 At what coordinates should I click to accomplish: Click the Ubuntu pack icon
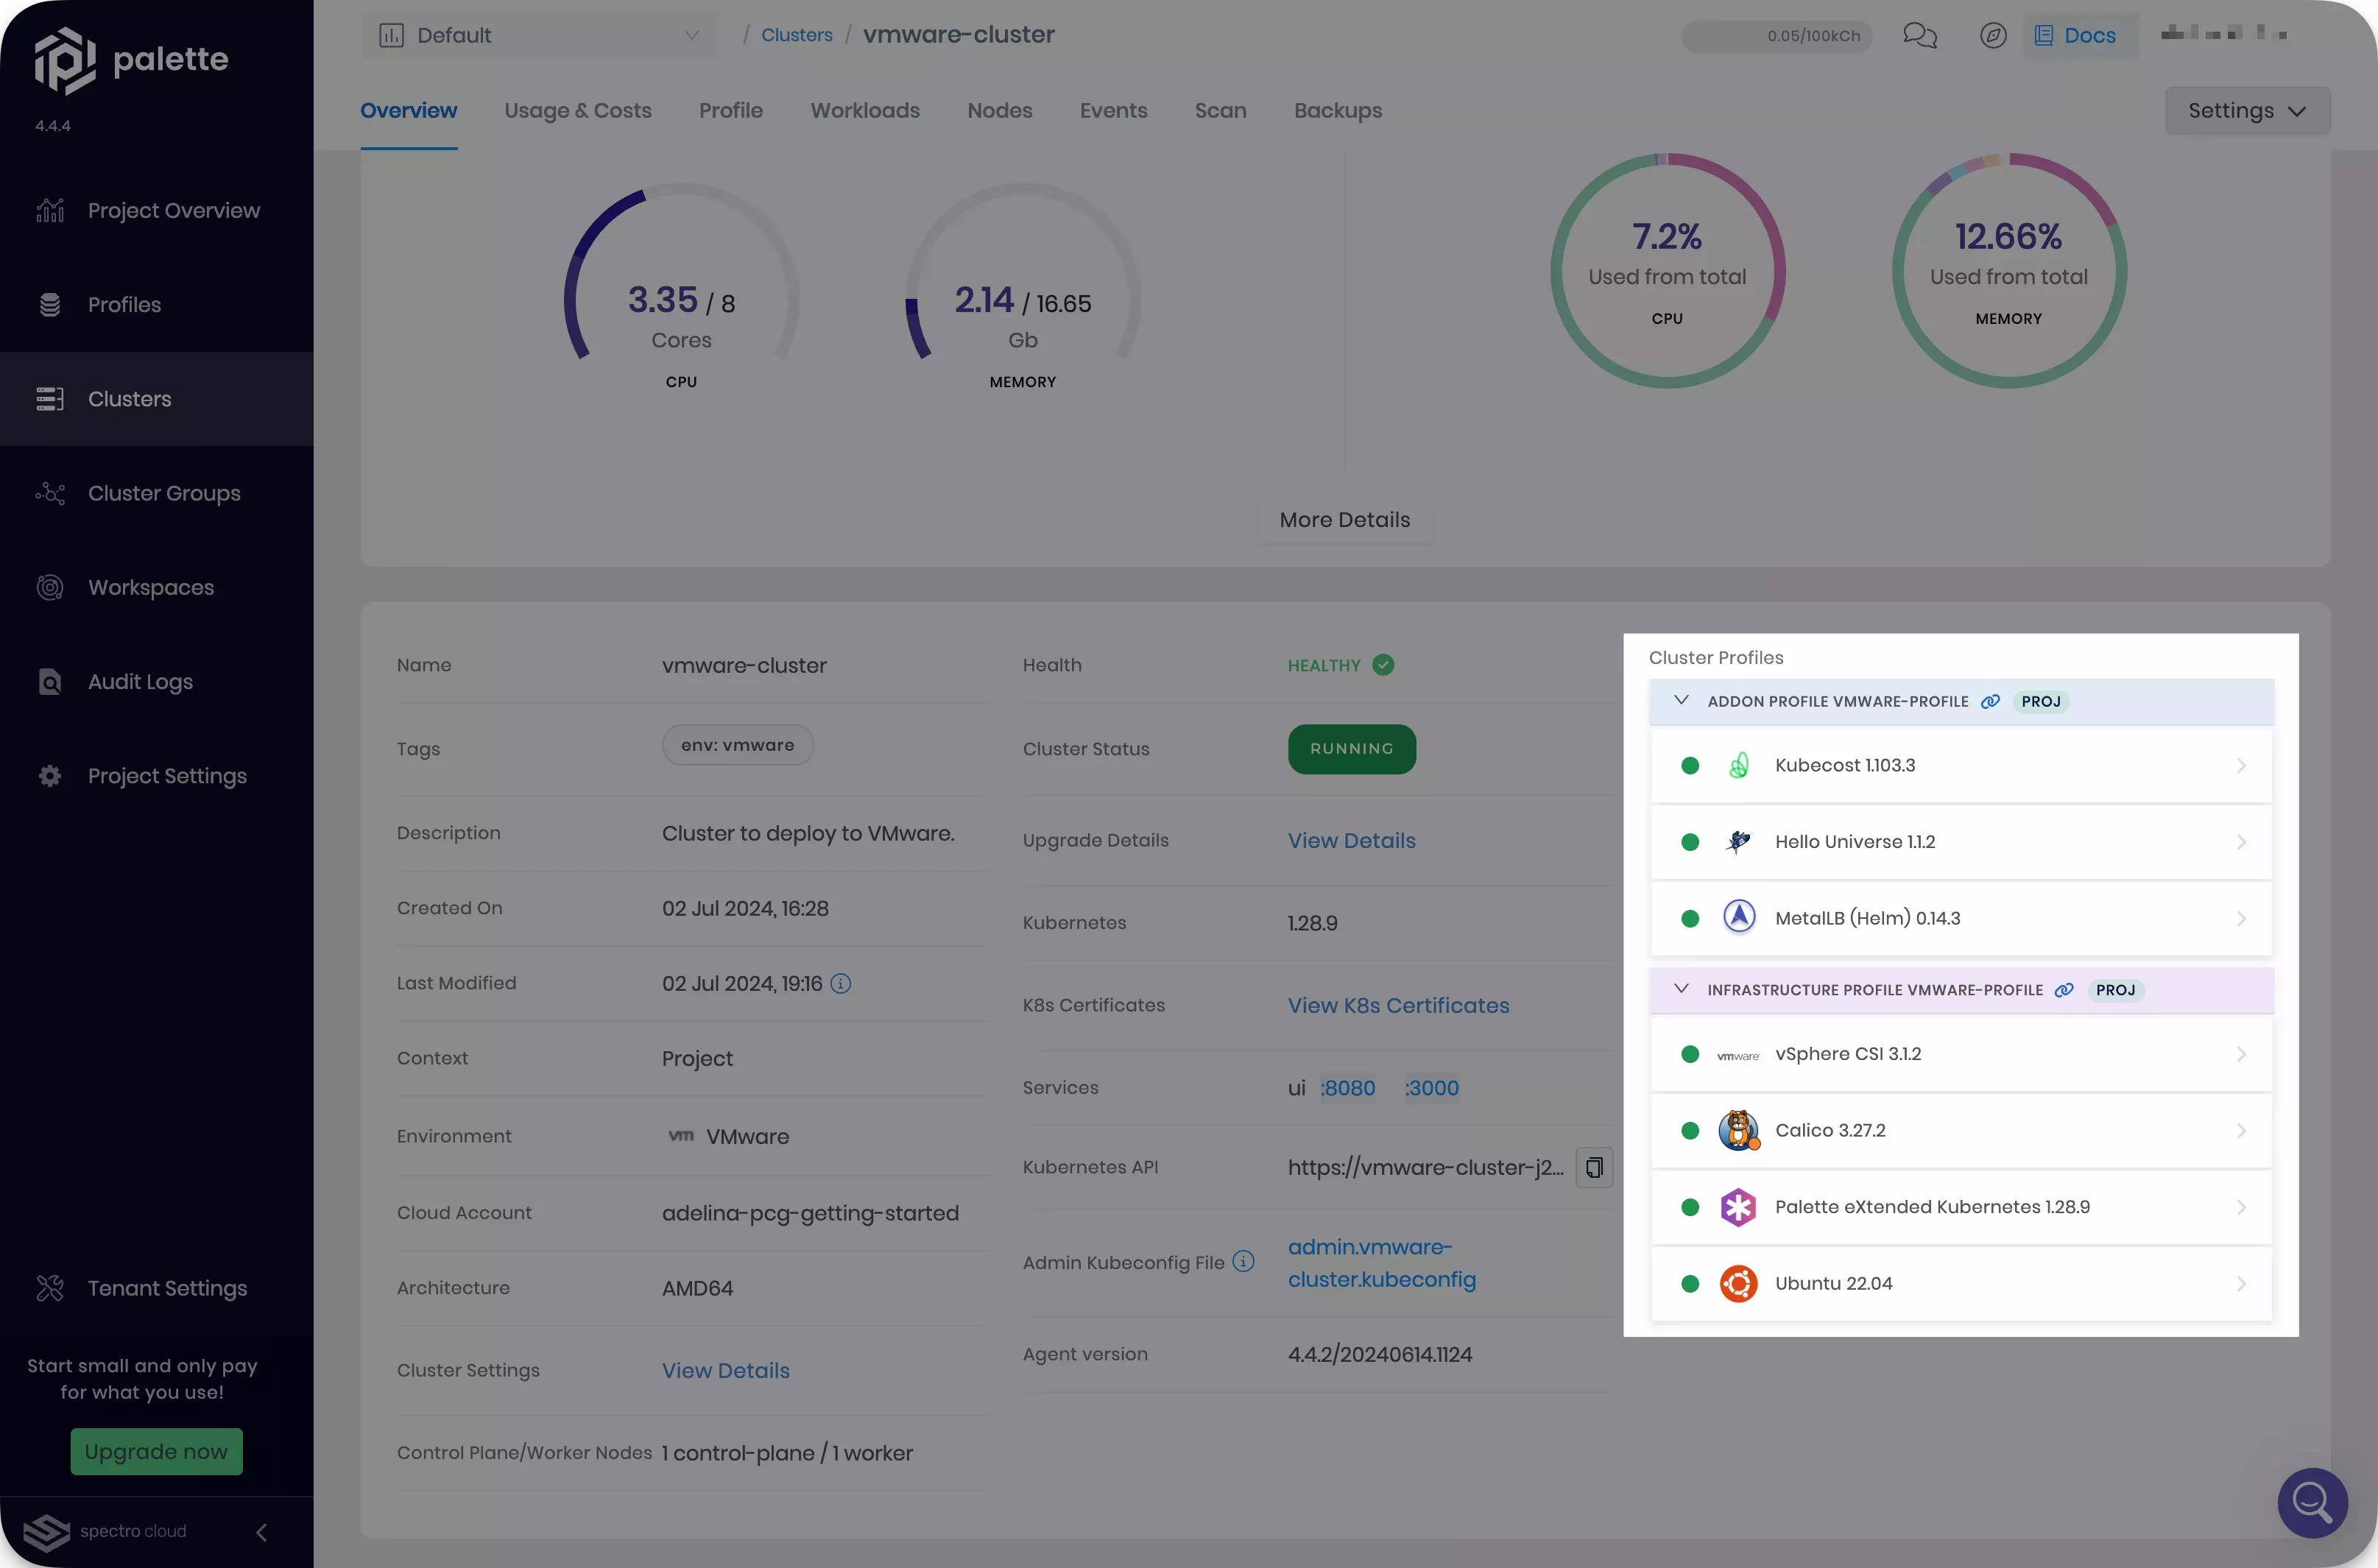tap(1739, 1284)
